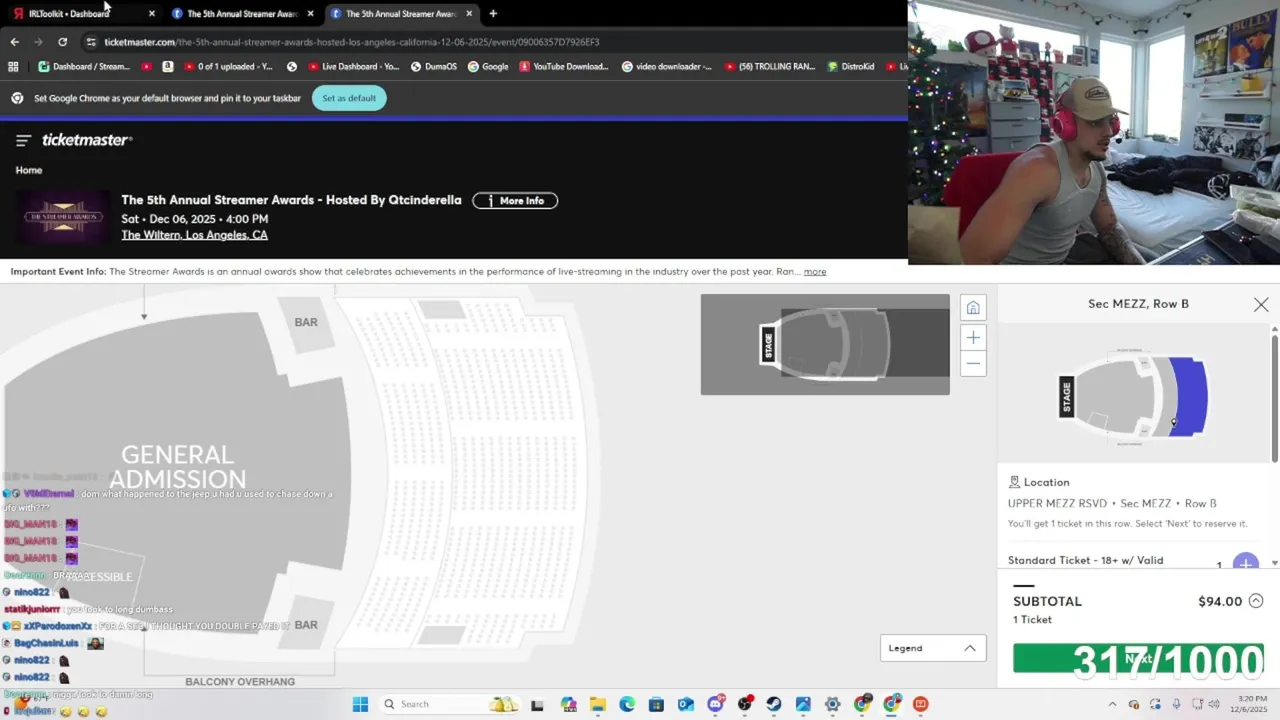
Task: Click the venue overview mini-map
Action: (825, 344)
